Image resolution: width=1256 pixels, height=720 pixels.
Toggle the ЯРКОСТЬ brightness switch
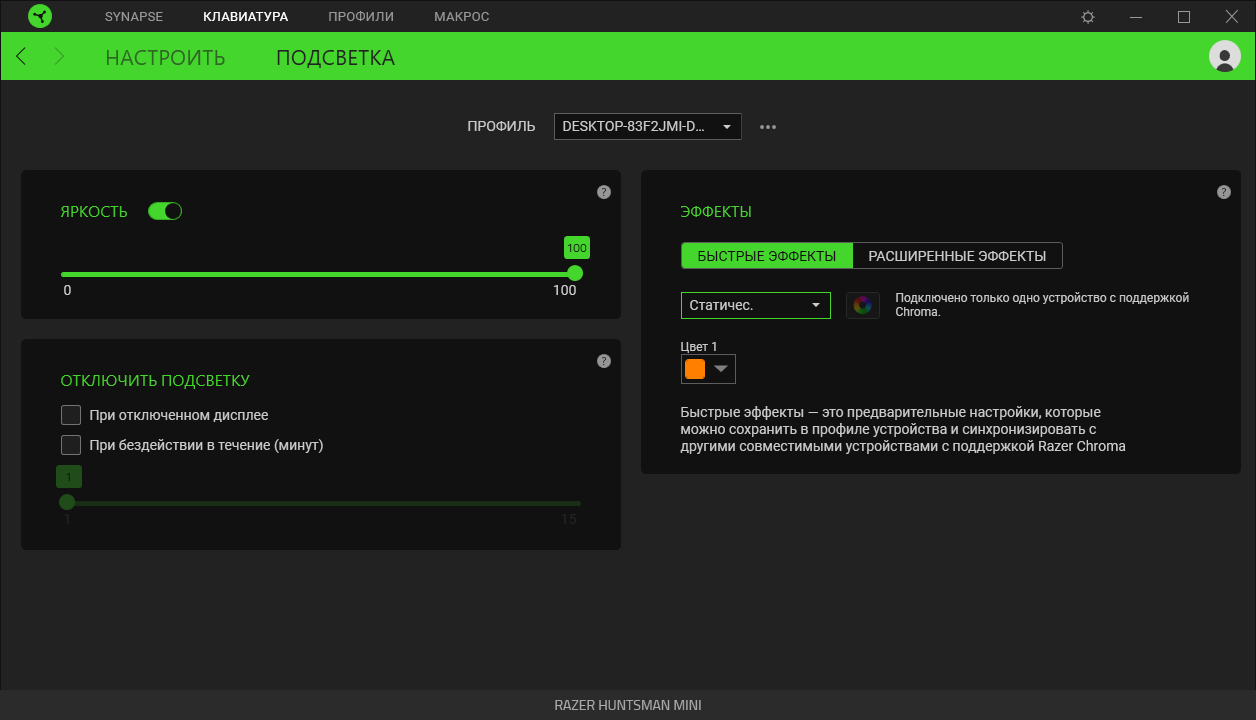tap(165, 211)
